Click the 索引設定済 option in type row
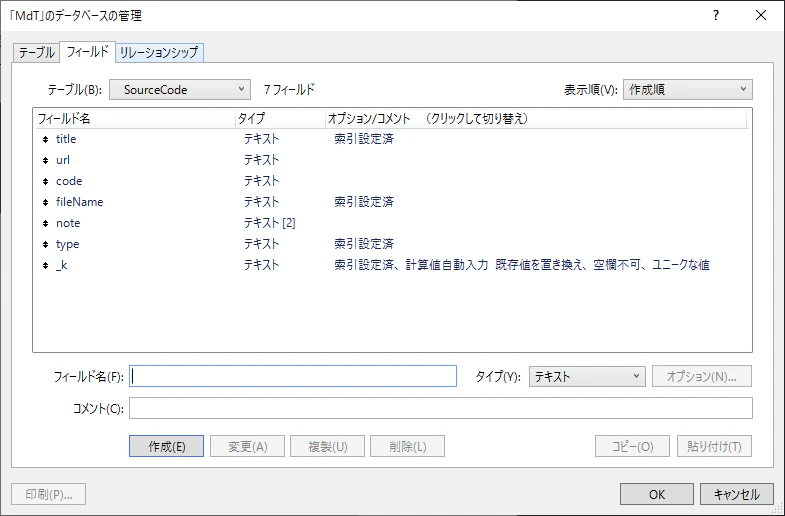The width and height of the screenshot is (785, 516). tap(364, 244)
